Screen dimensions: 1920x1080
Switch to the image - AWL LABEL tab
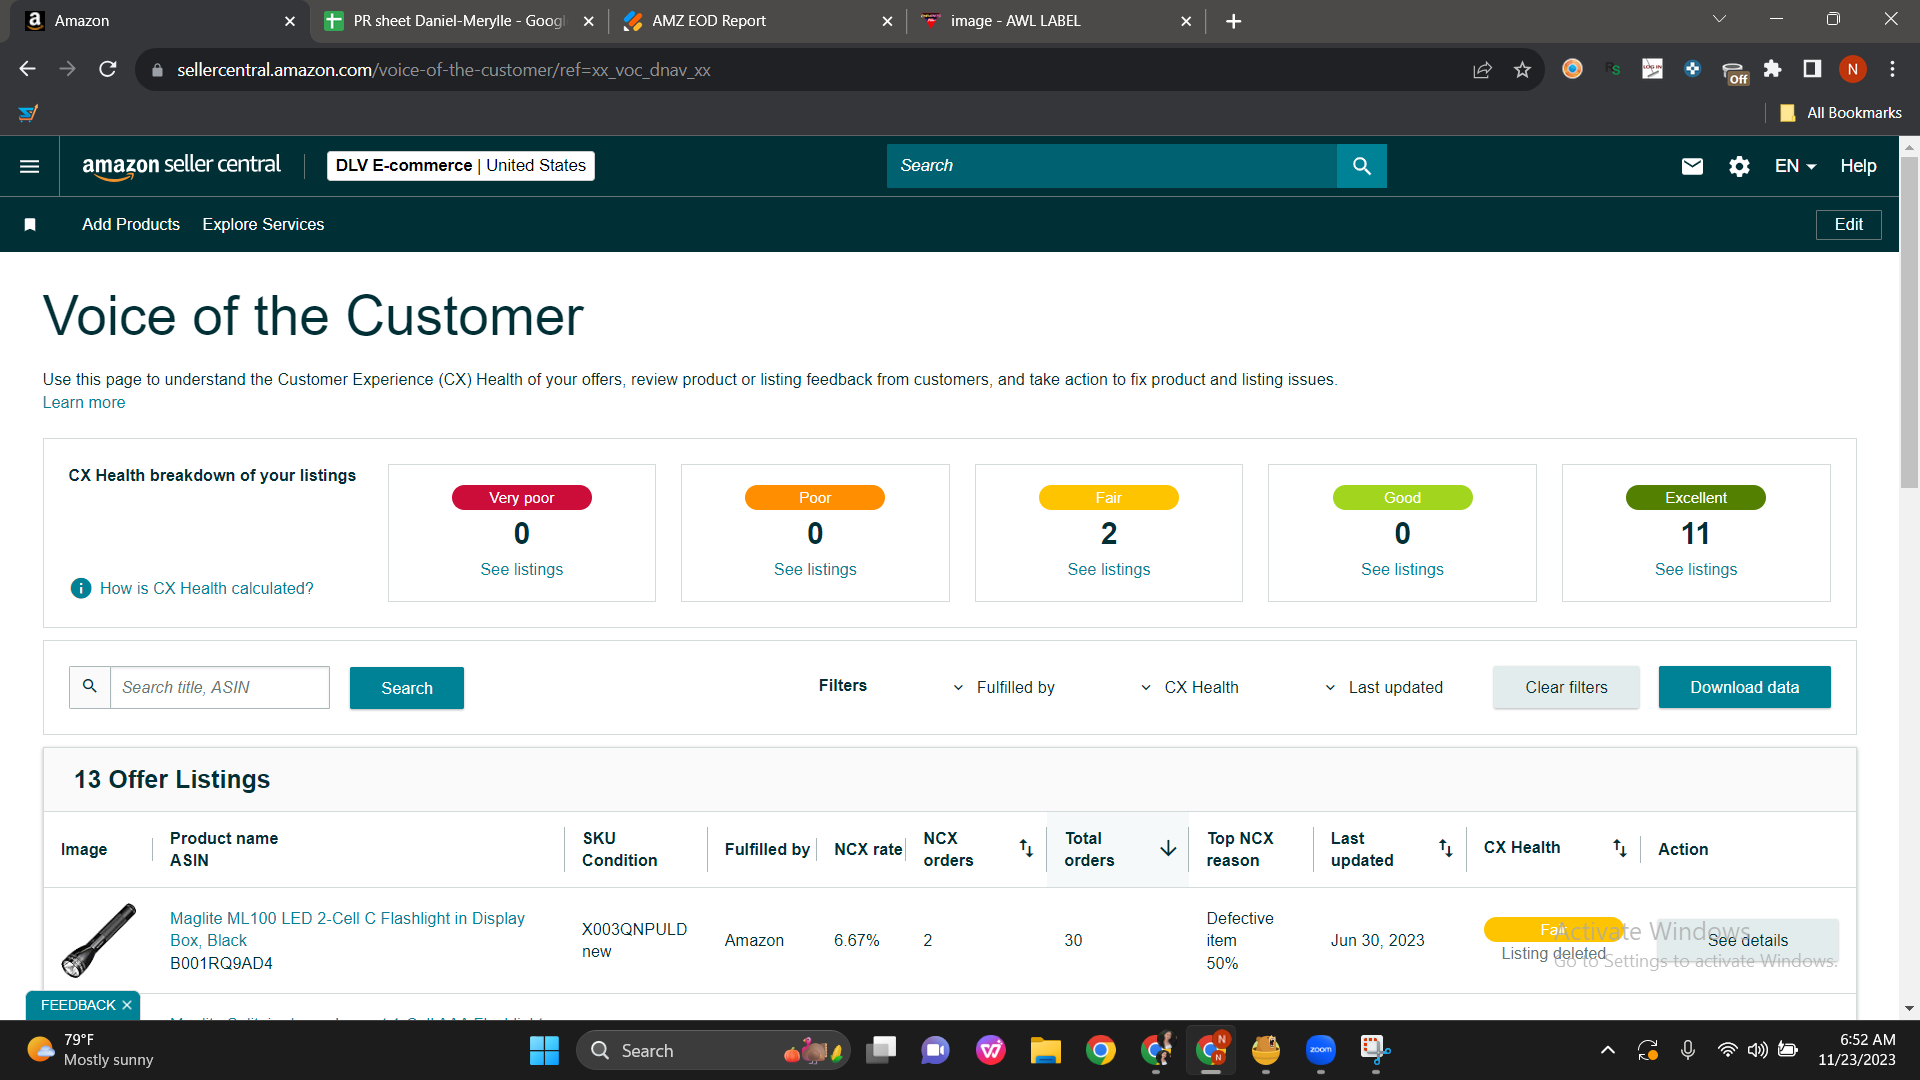click(1055, 21)
